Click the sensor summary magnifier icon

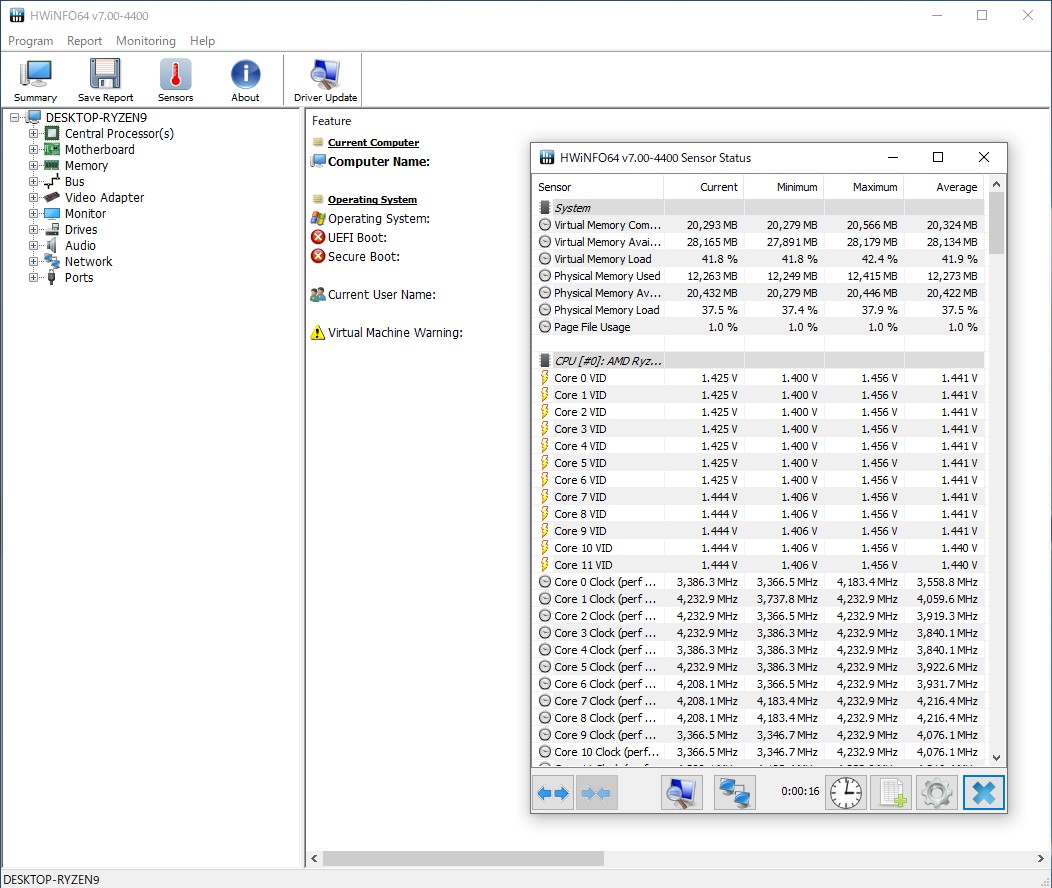682,793
